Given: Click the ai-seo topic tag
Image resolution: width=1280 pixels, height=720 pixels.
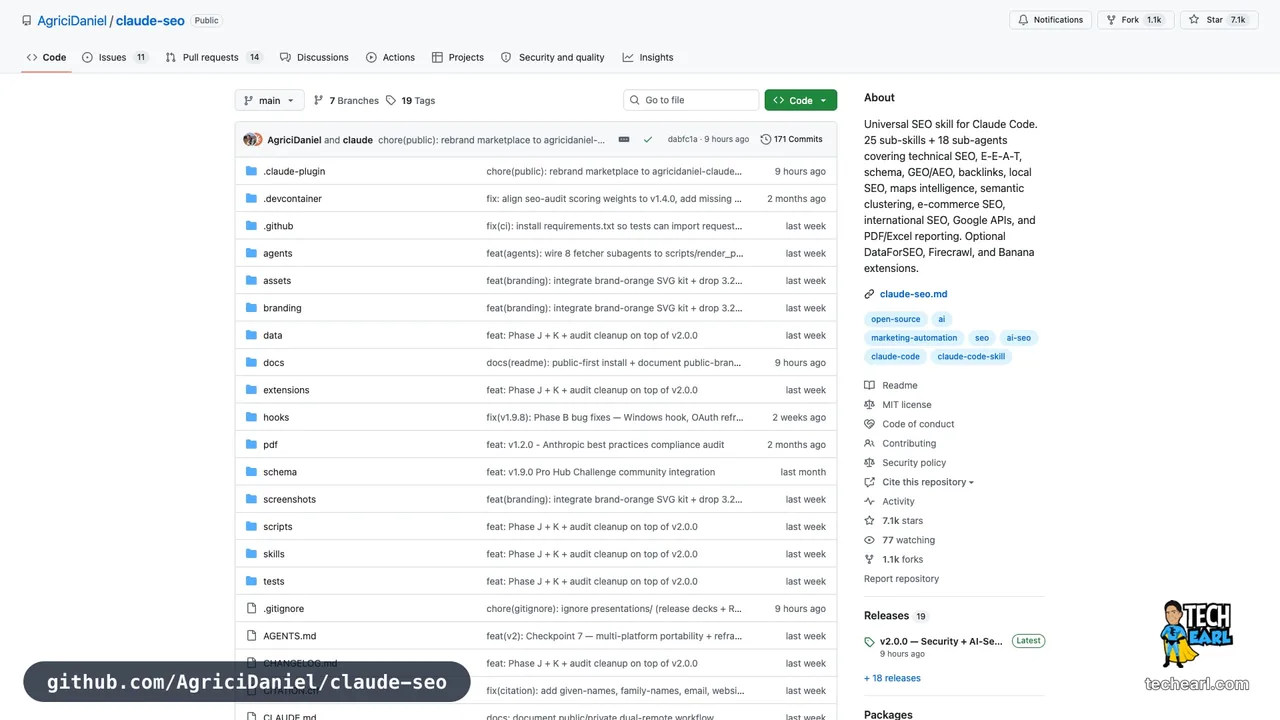Looking at the screenshot, I should pyautogui.click(x=1018, y=338).
